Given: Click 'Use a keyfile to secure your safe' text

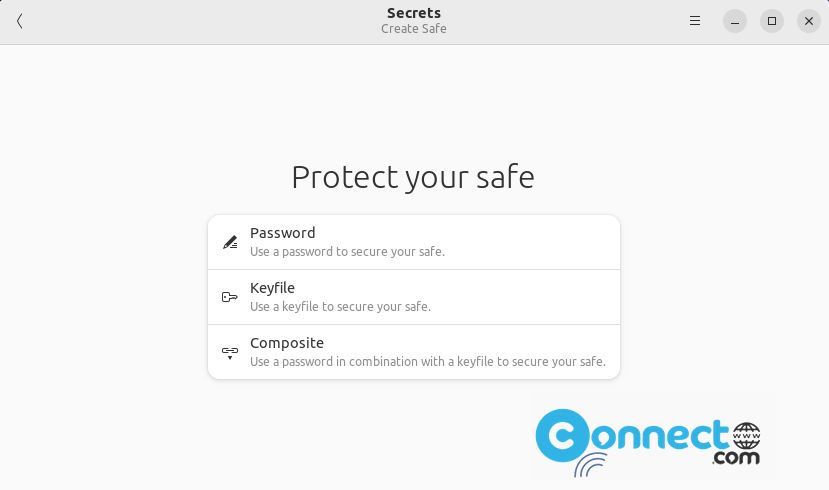Looking at the screenshot, I should coord(340,307).
